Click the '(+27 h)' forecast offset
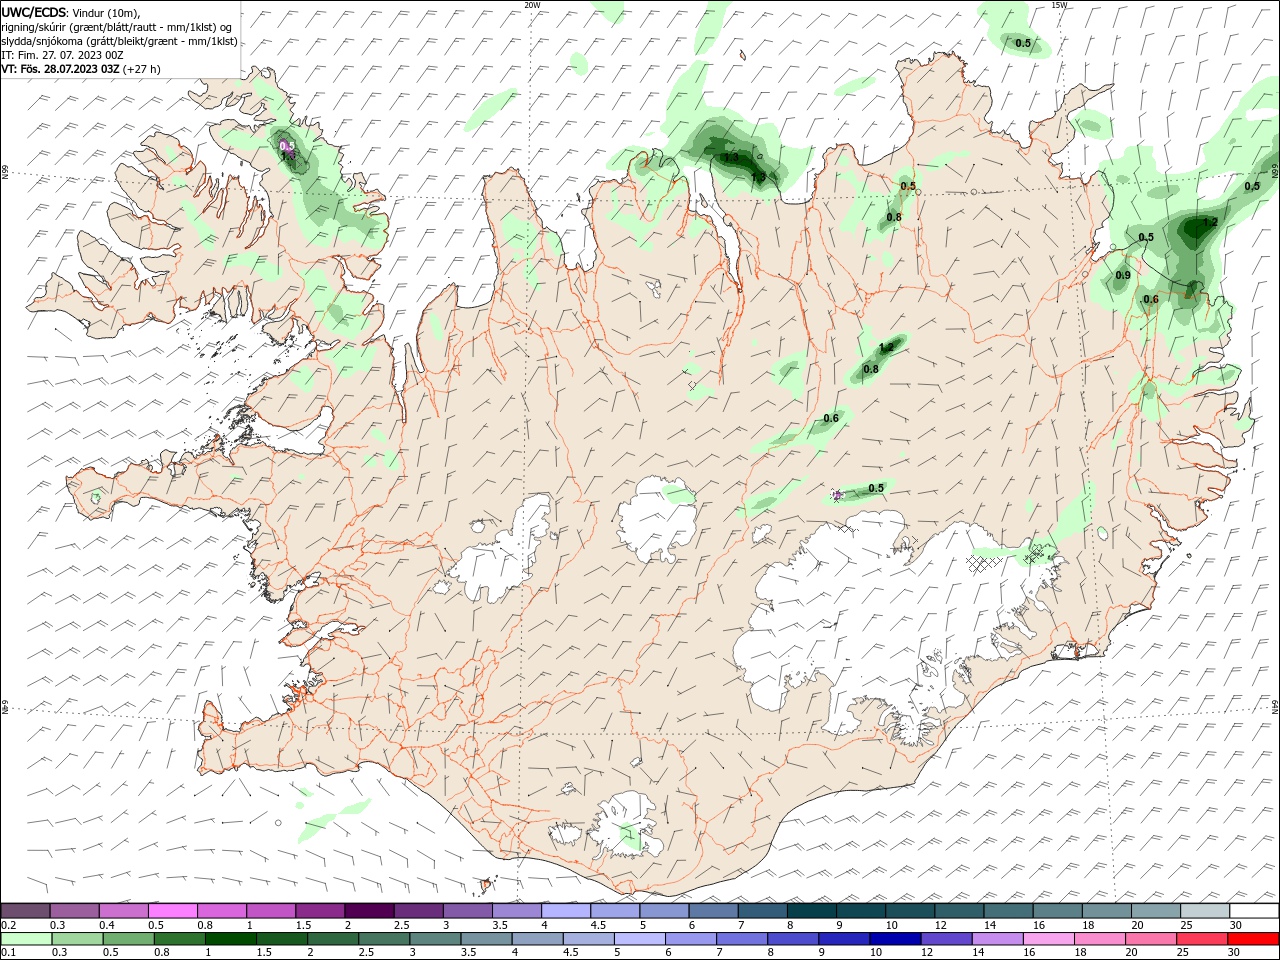This screenshot has width=1280, height=960. pyautogui.click(x=142, y=69)
